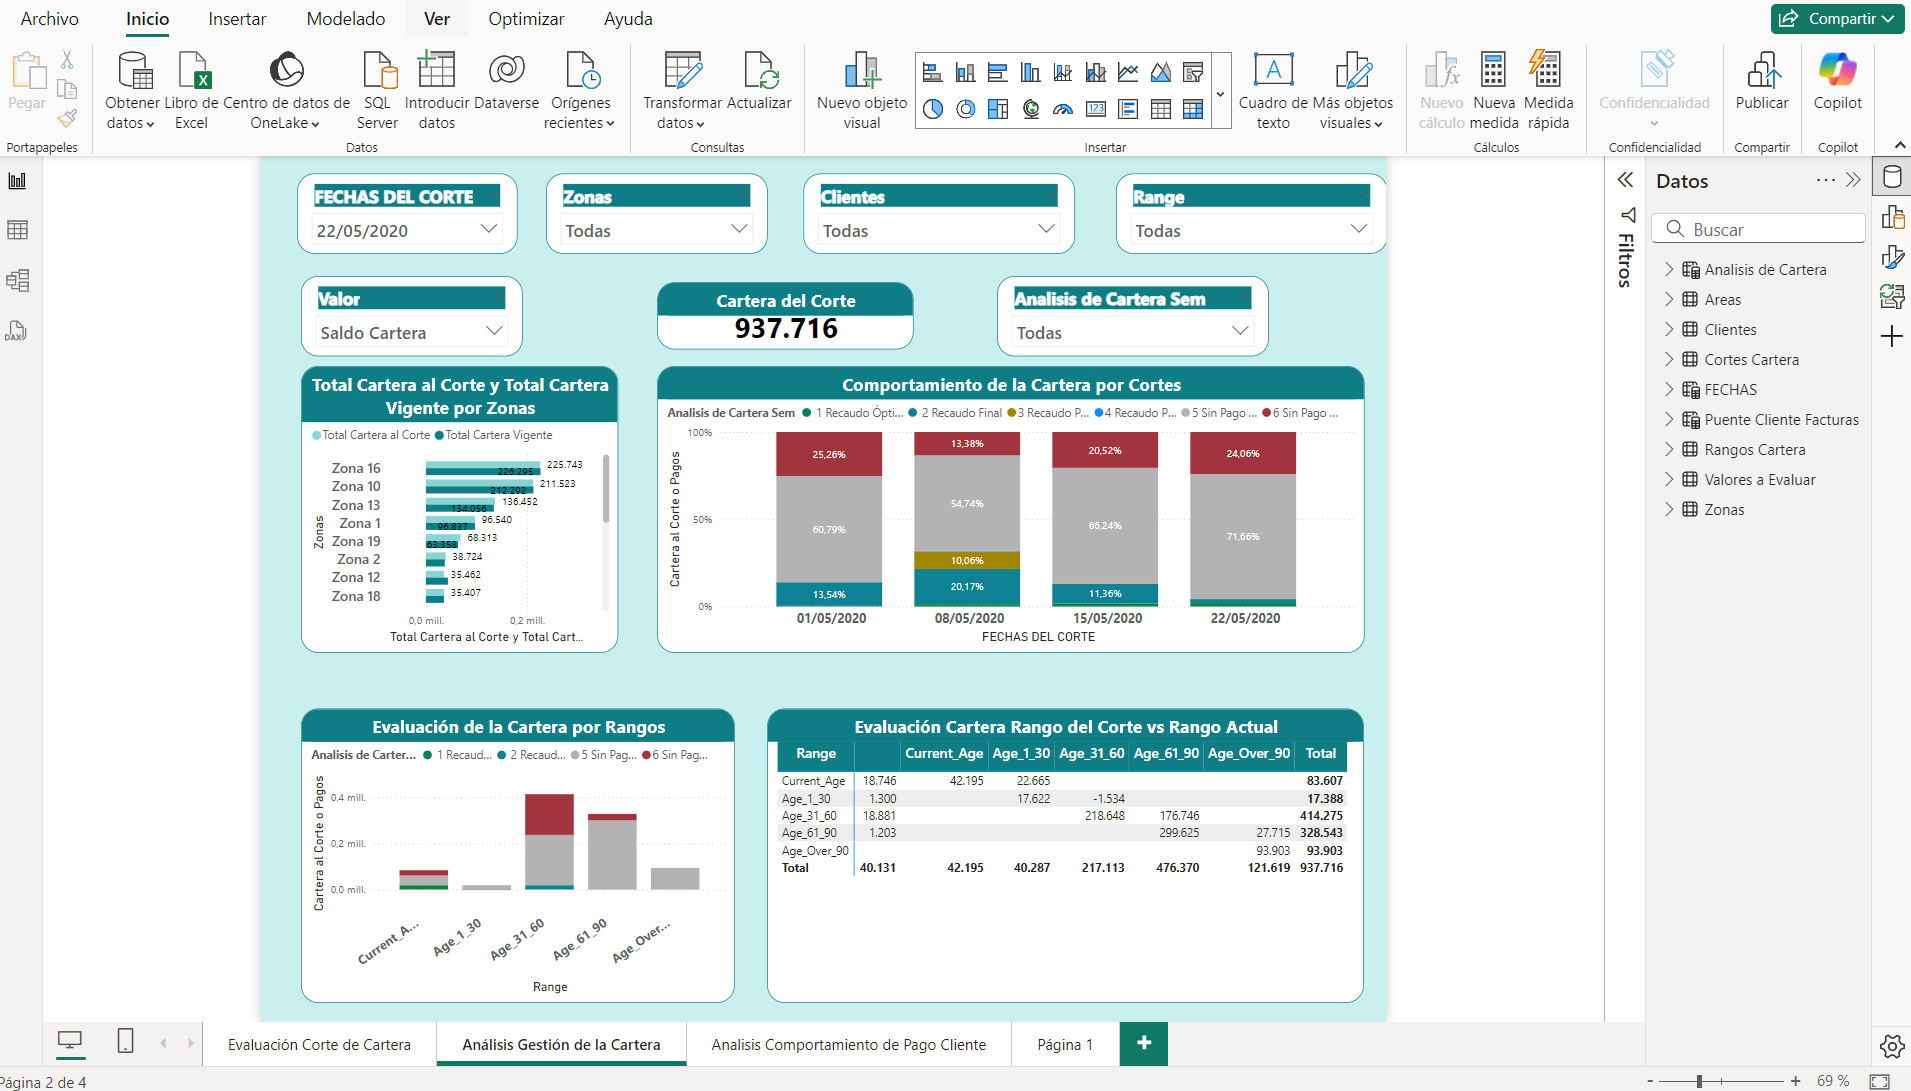The image size is (1911, 1091).
Task: Open Más objetos visuales menu
Action: [1352, 91]
